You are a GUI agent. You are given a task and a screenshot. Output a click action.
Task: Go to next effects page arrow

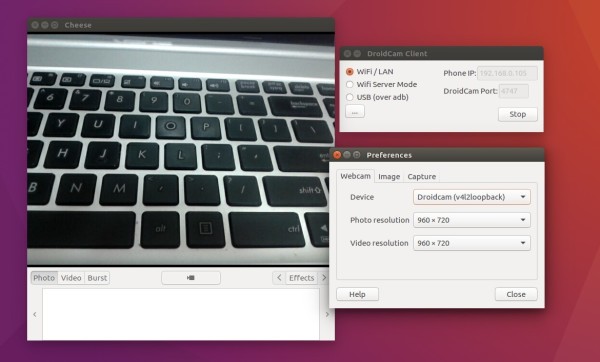(324, 278)
